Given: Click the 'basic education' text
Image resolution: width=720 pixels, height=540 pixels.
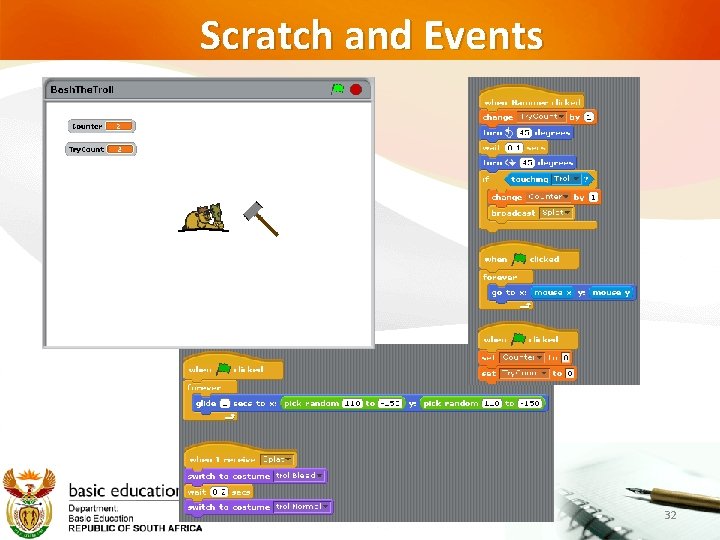Looking at the screenshot, I should pyautogui.click(x=124, y=490).
